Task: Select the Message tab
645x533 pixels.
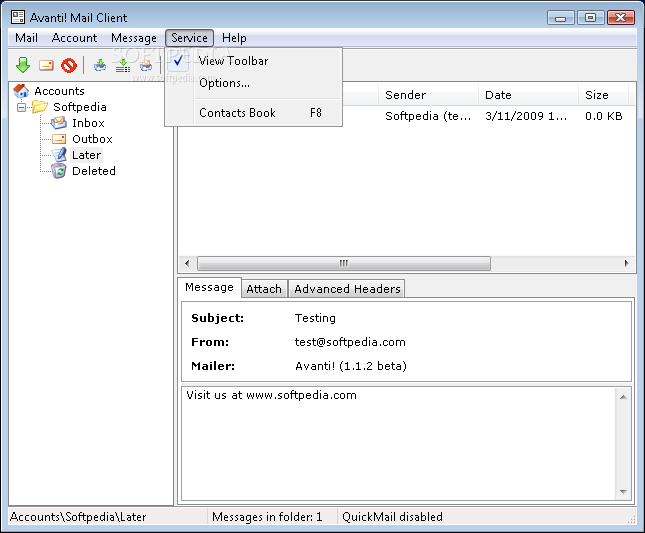Action: 209,287
